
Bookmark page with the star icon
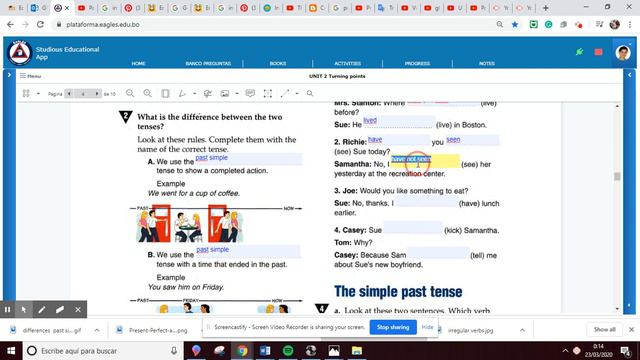[x=515, y=24]
